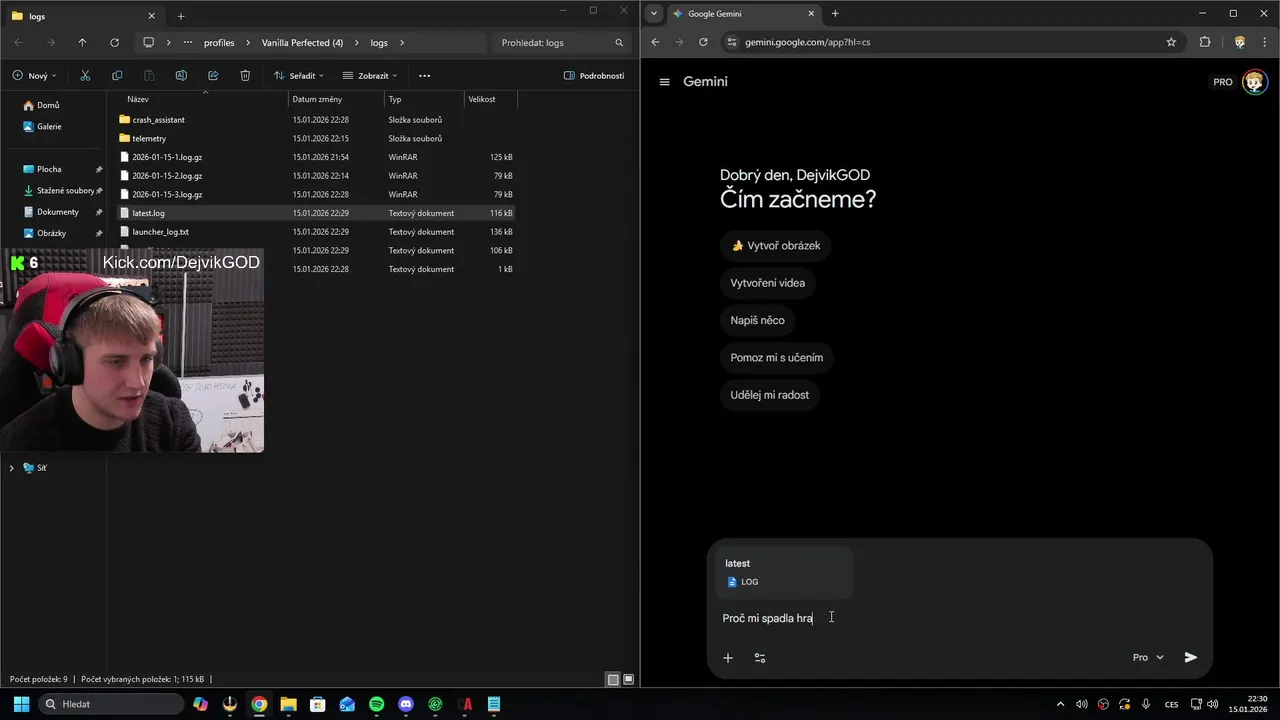Toggle the microphone icon in system tray
Image resolution: width=1280 pixels, height=720 pixels.
1146,704
